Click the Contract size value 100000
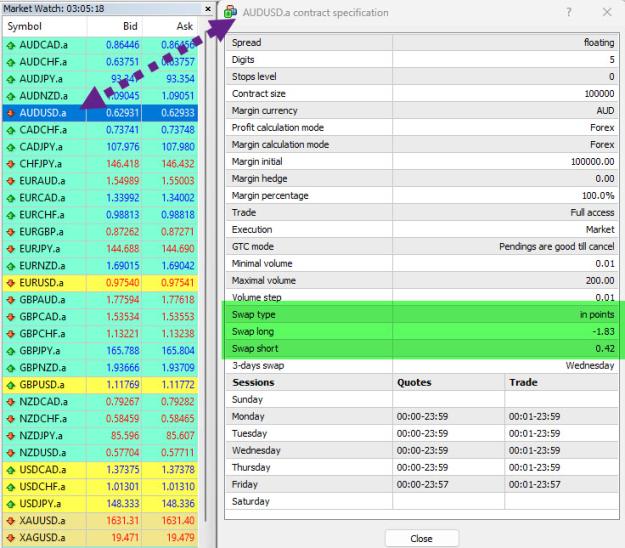Screen dimensions: 625x548 click(x=599, y=94)
